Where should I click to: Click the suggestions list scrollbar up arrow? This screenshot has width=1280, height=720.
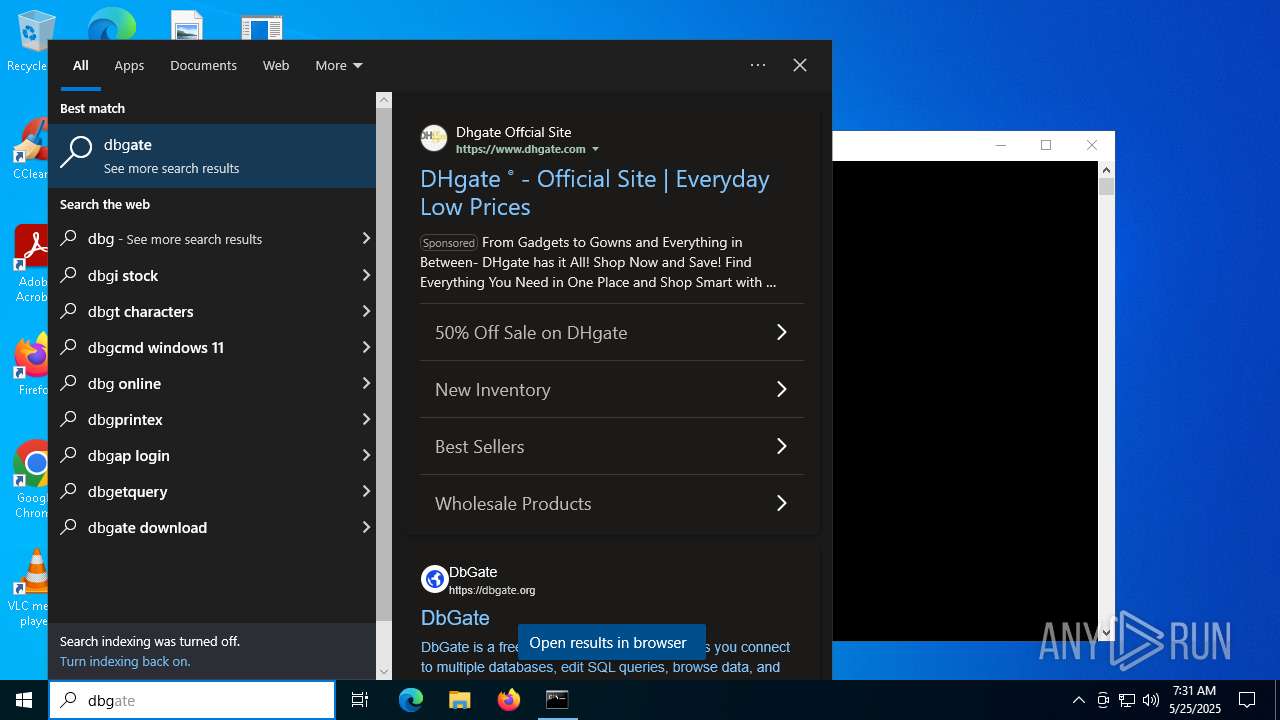point(384,101)
